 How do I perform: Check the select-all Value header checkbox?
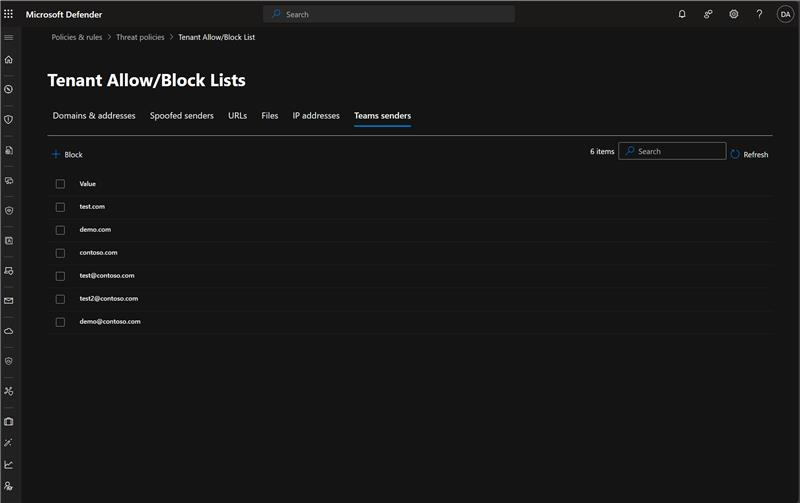[x=60, y=184]
